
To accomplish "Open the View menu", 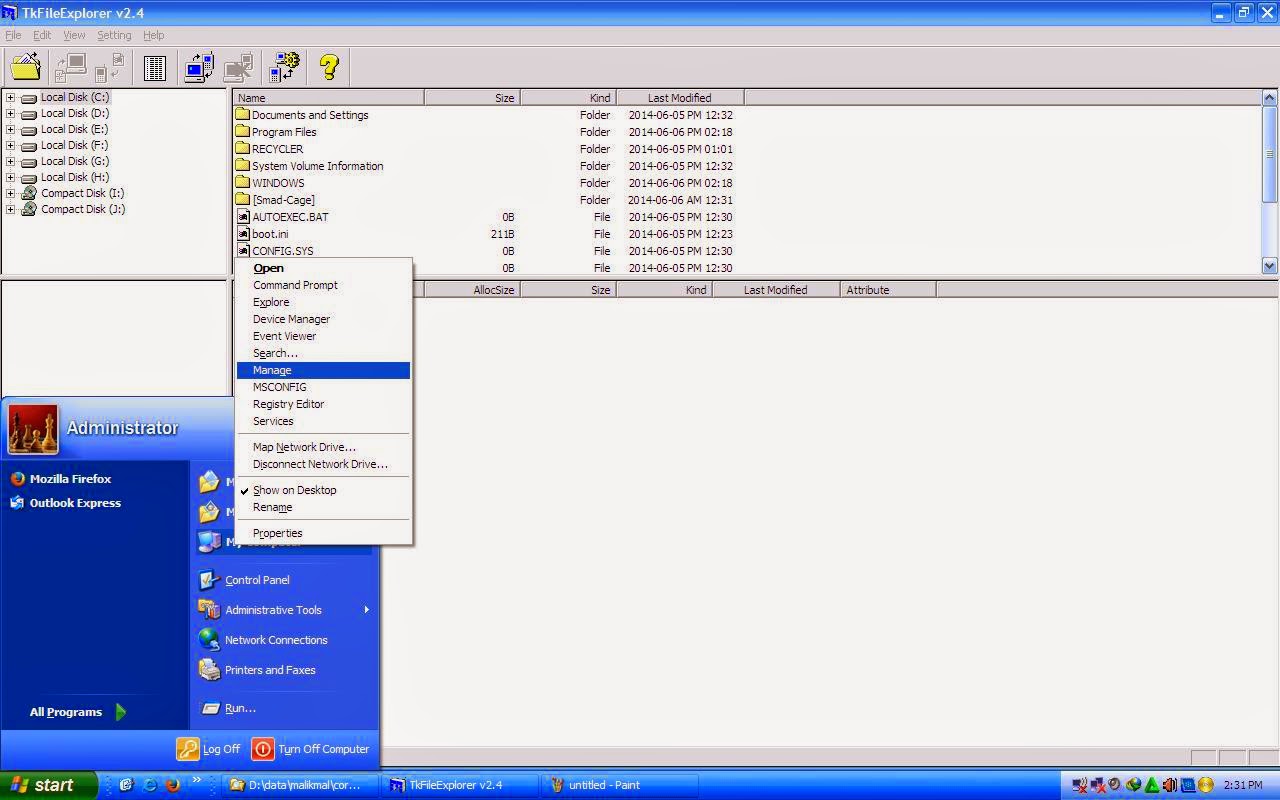I will 74,35.
